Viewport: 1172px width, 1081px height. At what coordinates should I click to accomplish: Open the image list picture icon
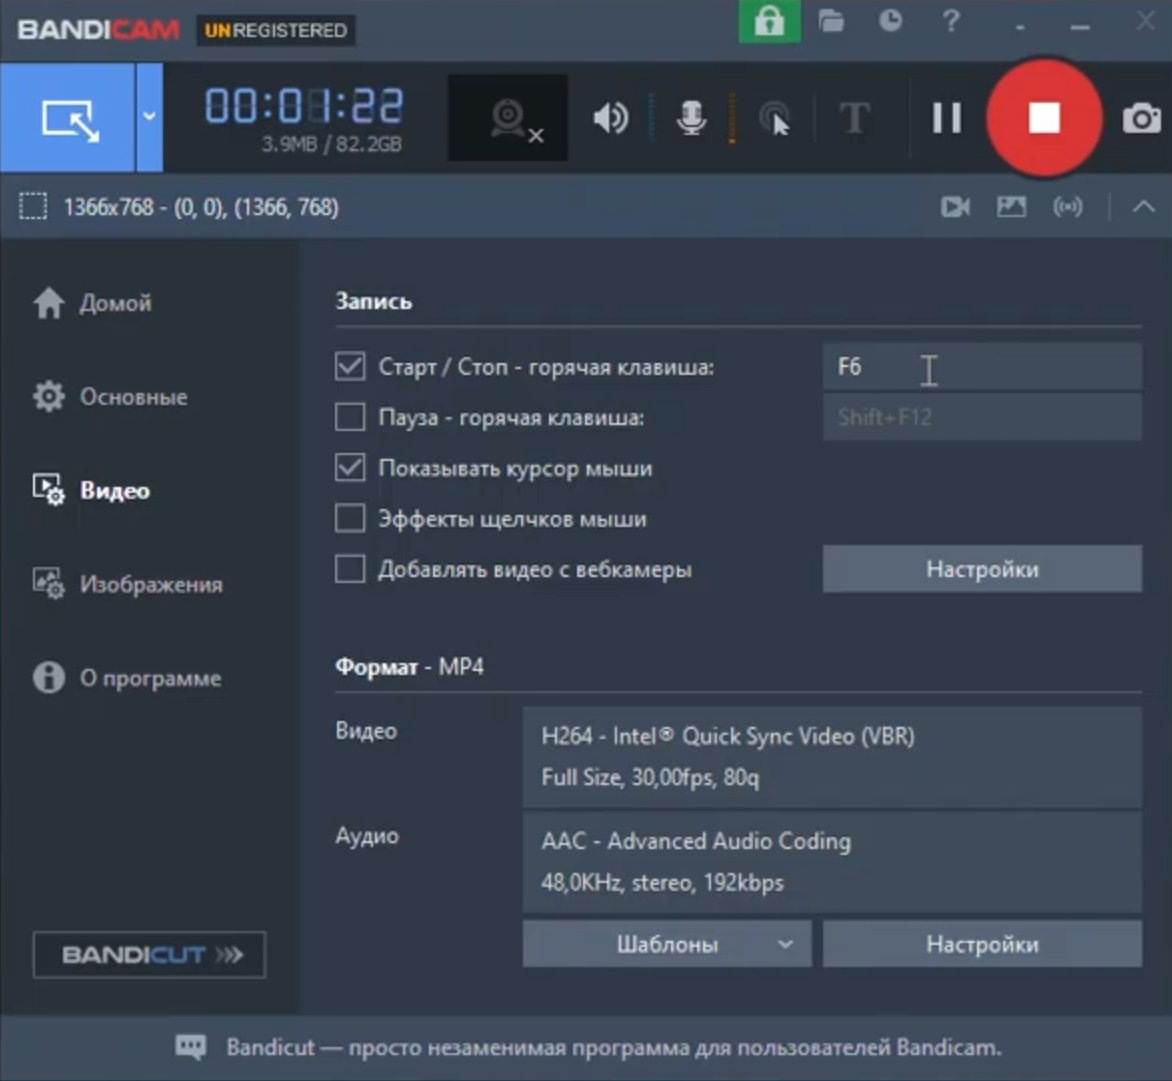pyautogui.click(x=1011, y=206)
